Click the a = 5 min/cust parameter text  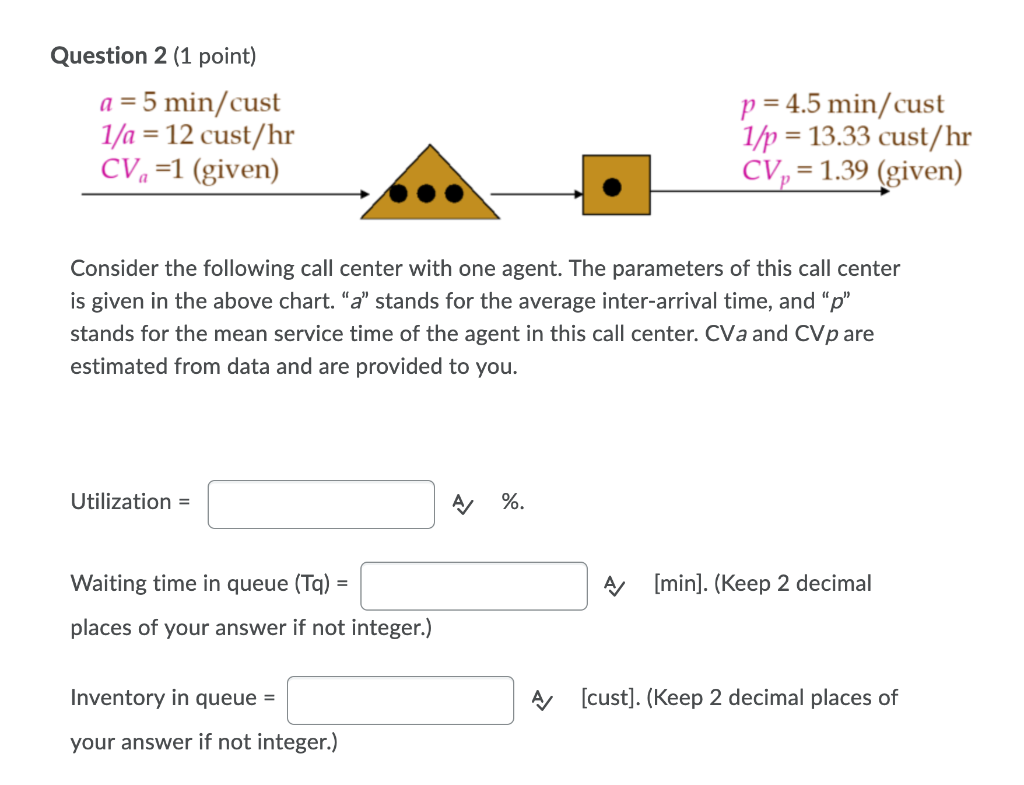point(188,103)
